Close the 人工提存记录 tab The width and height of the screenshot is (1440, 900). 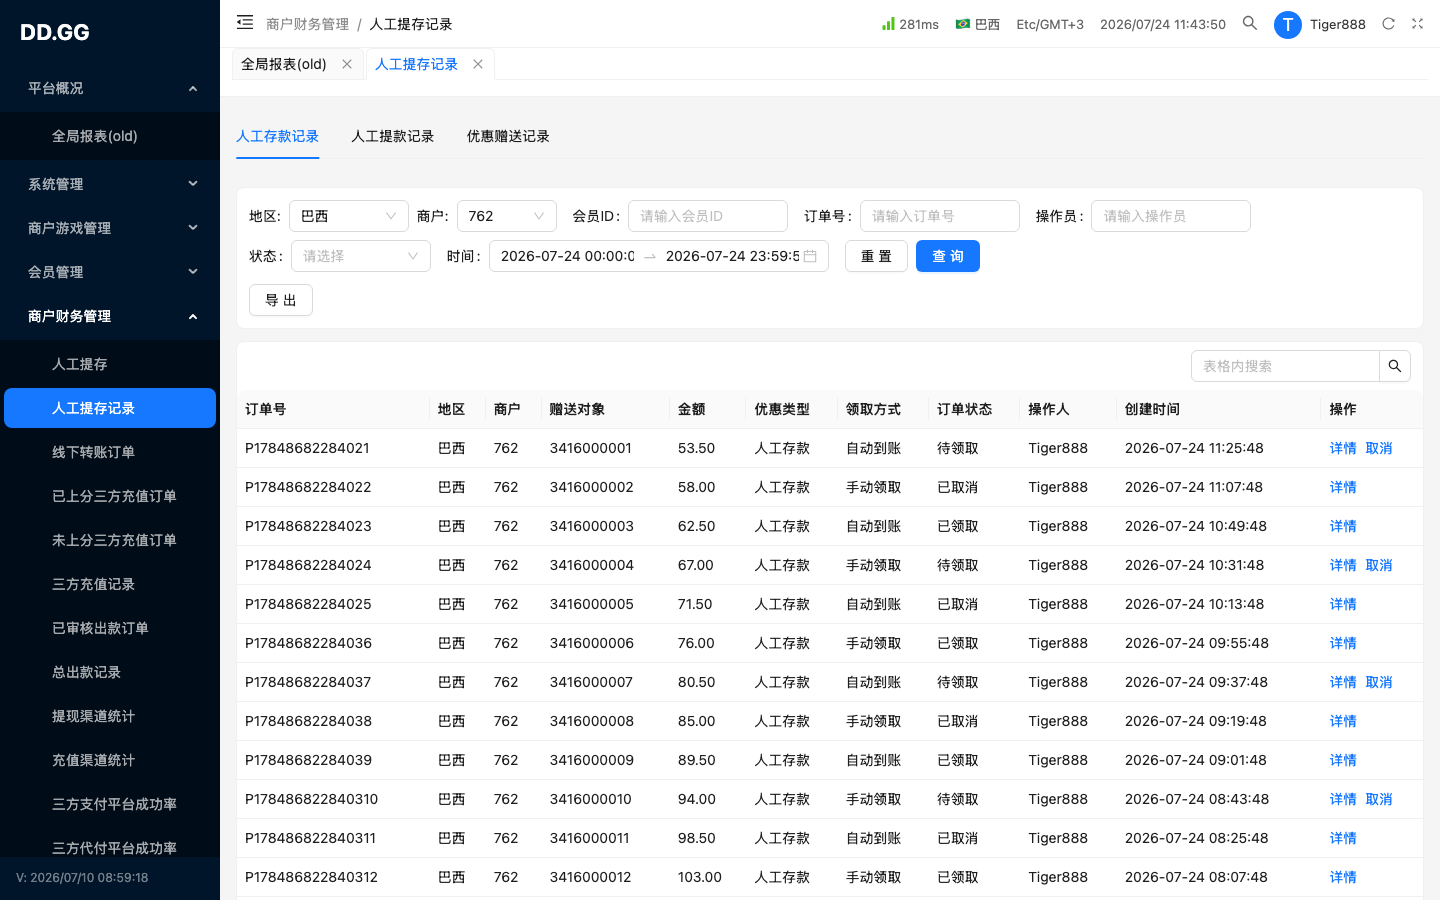click(478, 64)
